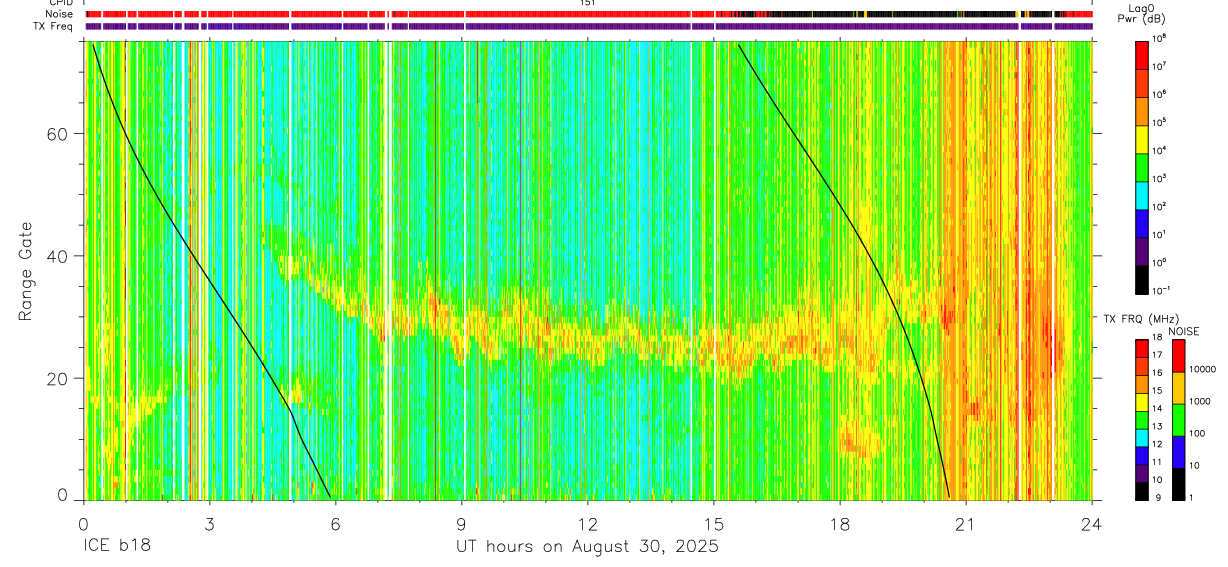This screenshot has width=1228, height=567.
Task: Click the '3' tick label on UT hours axis
Action: pos(209,523)
